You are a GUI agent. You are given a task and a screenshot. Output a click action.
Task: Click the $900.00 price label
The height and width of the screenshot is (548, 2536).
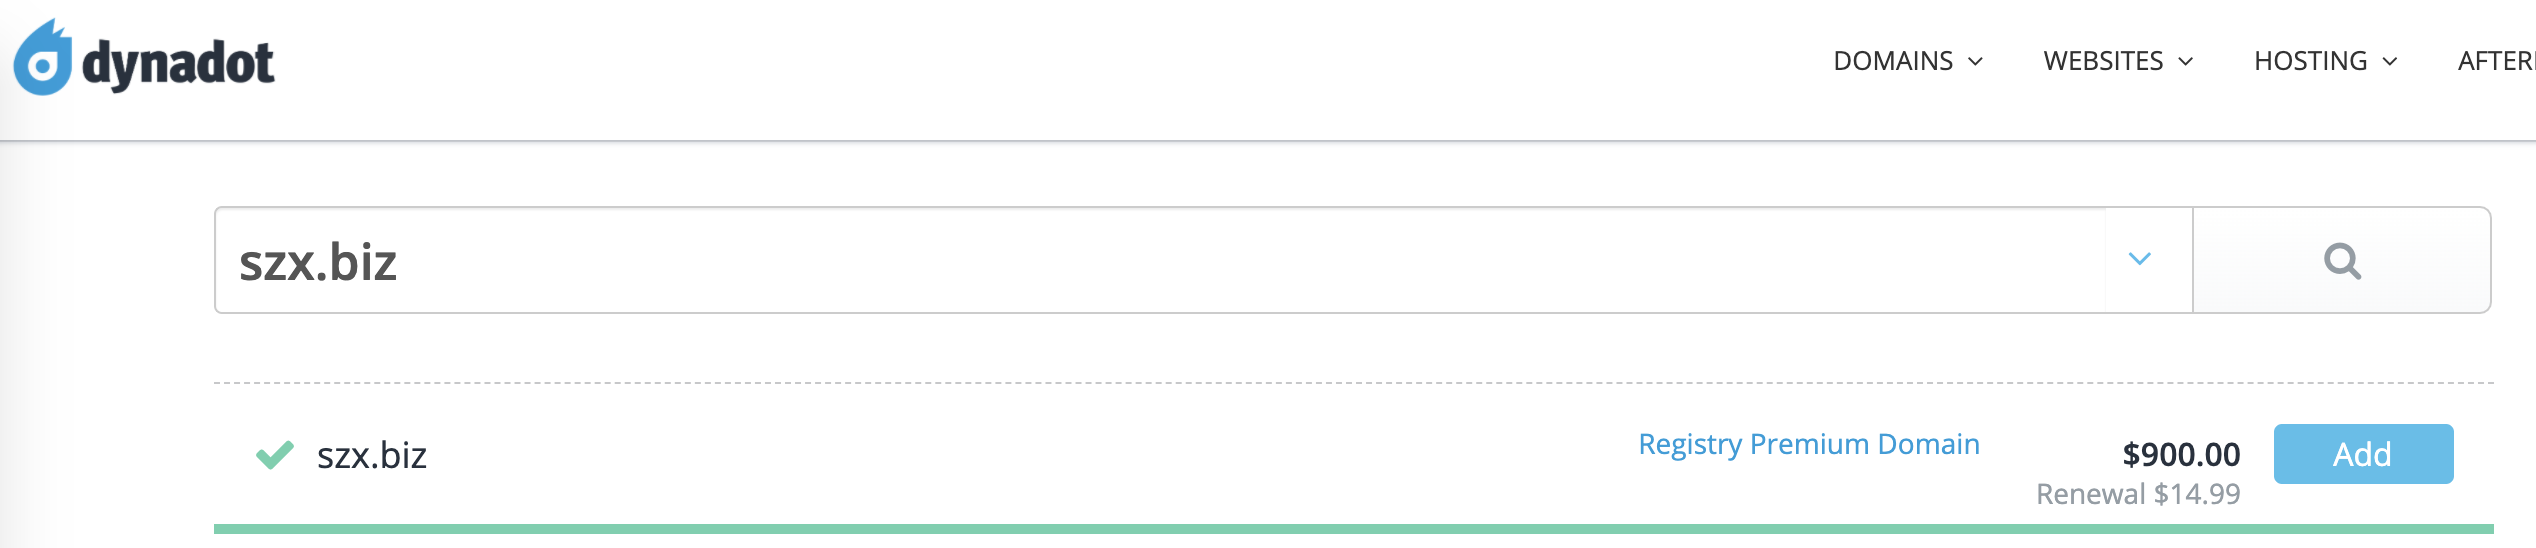(x=2181, y=455)
